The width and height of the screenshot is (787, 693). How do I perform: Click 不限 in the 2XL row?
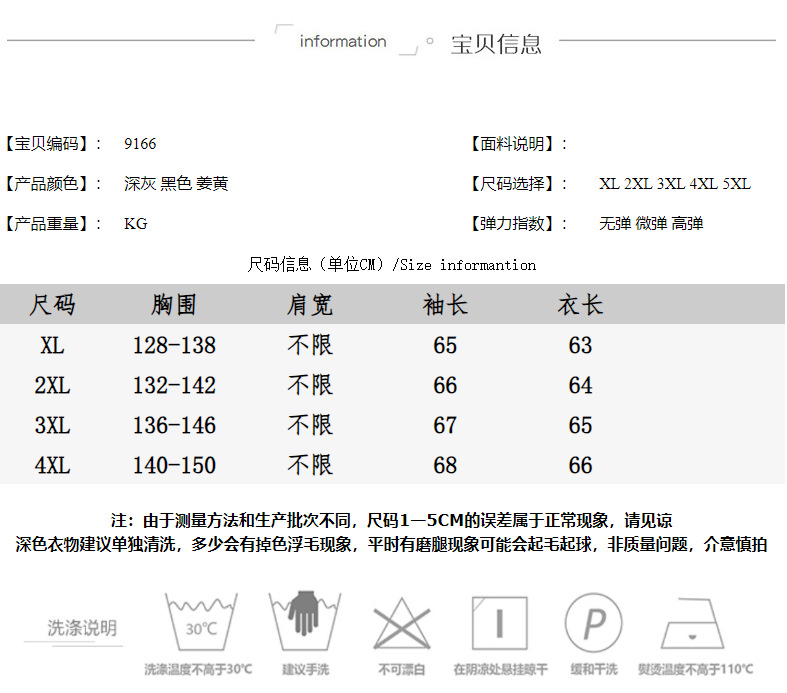pyautogui.click(x=310, y=385)
